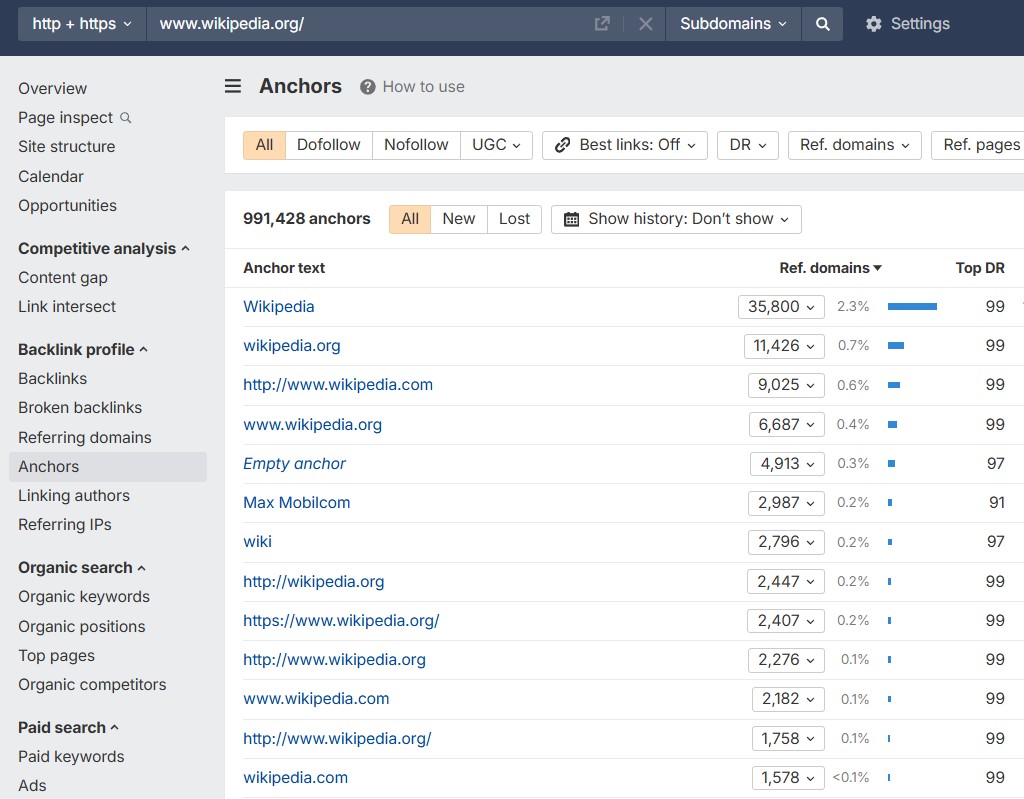Click Max Mobilcom anchor link
This screenshot has width=1024, height=799.
(296, 503)
